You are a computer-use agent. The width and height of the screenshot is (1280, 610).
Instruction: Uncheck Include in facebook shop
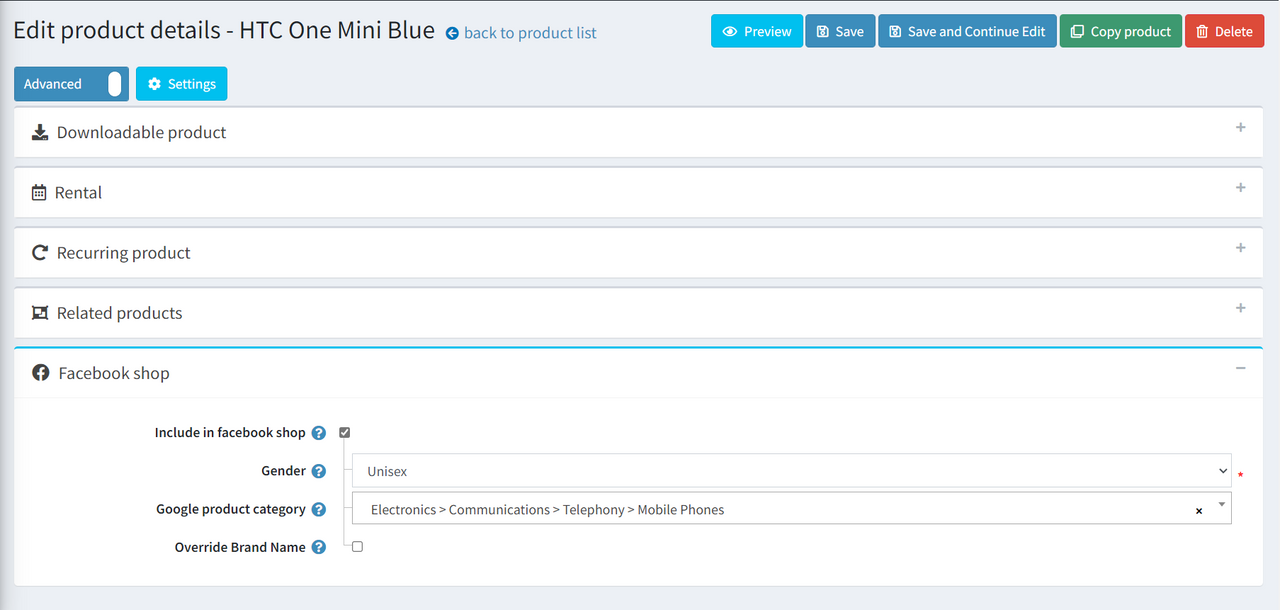pos(345,432)
